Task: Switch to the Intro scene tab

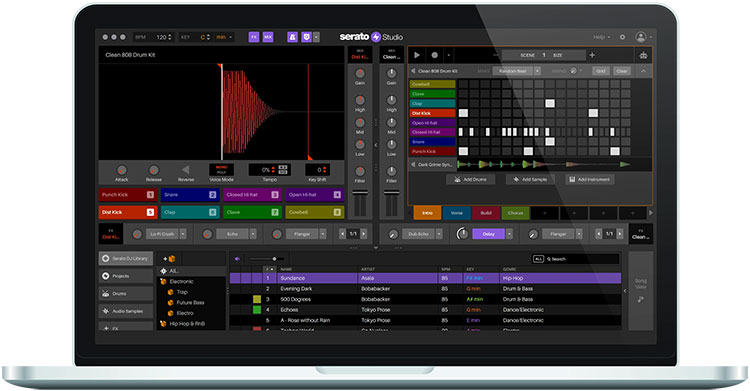Action: 427,213
